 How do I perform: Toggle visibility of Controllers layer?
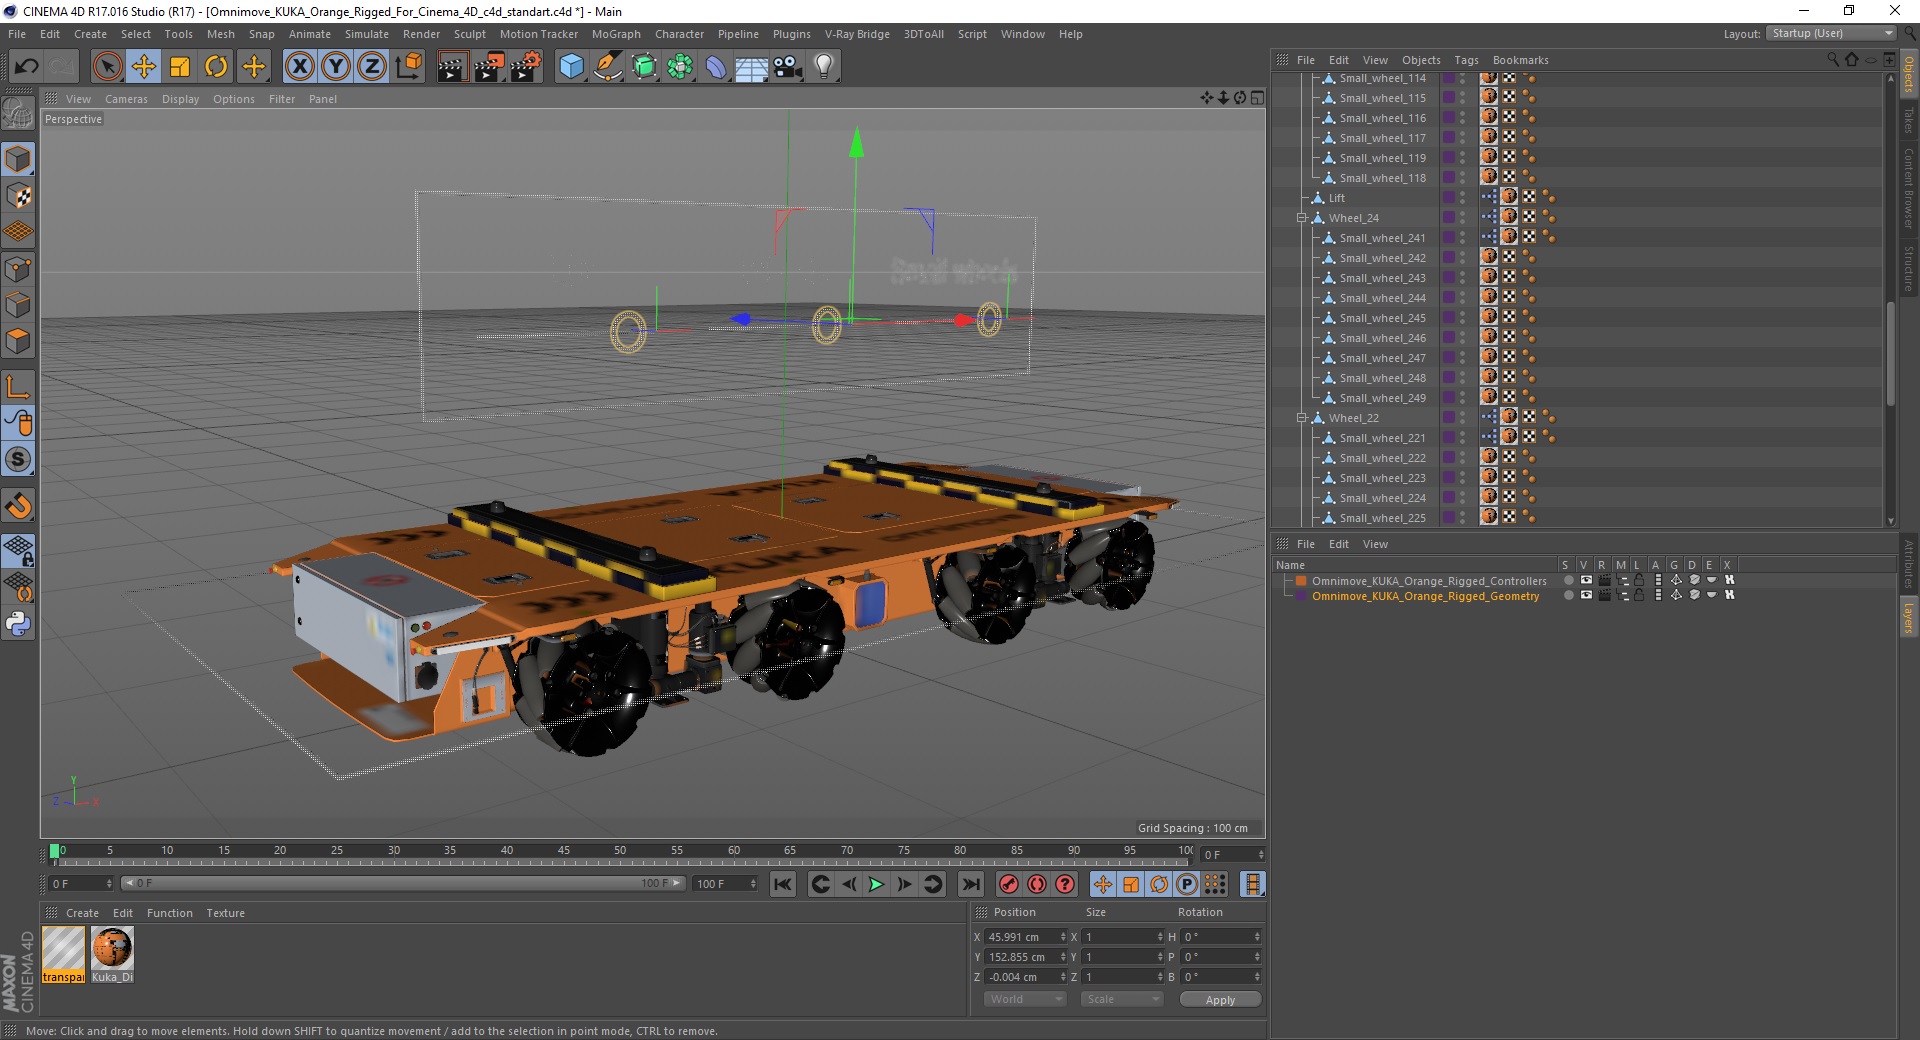pos(1586,580)
